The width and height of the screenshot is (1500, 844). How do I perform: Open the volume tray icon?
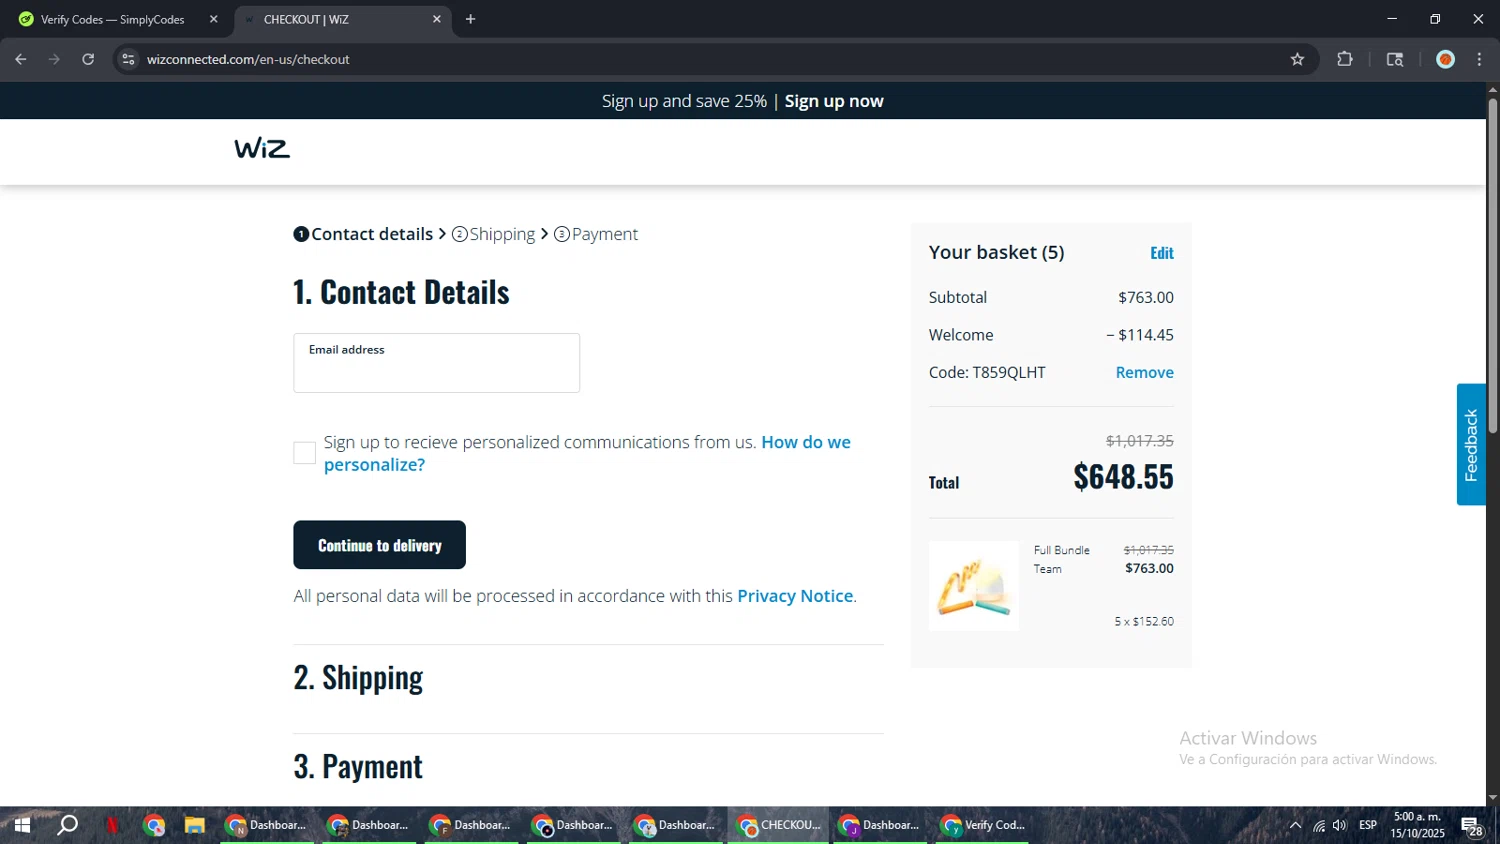pos(1340,825)
